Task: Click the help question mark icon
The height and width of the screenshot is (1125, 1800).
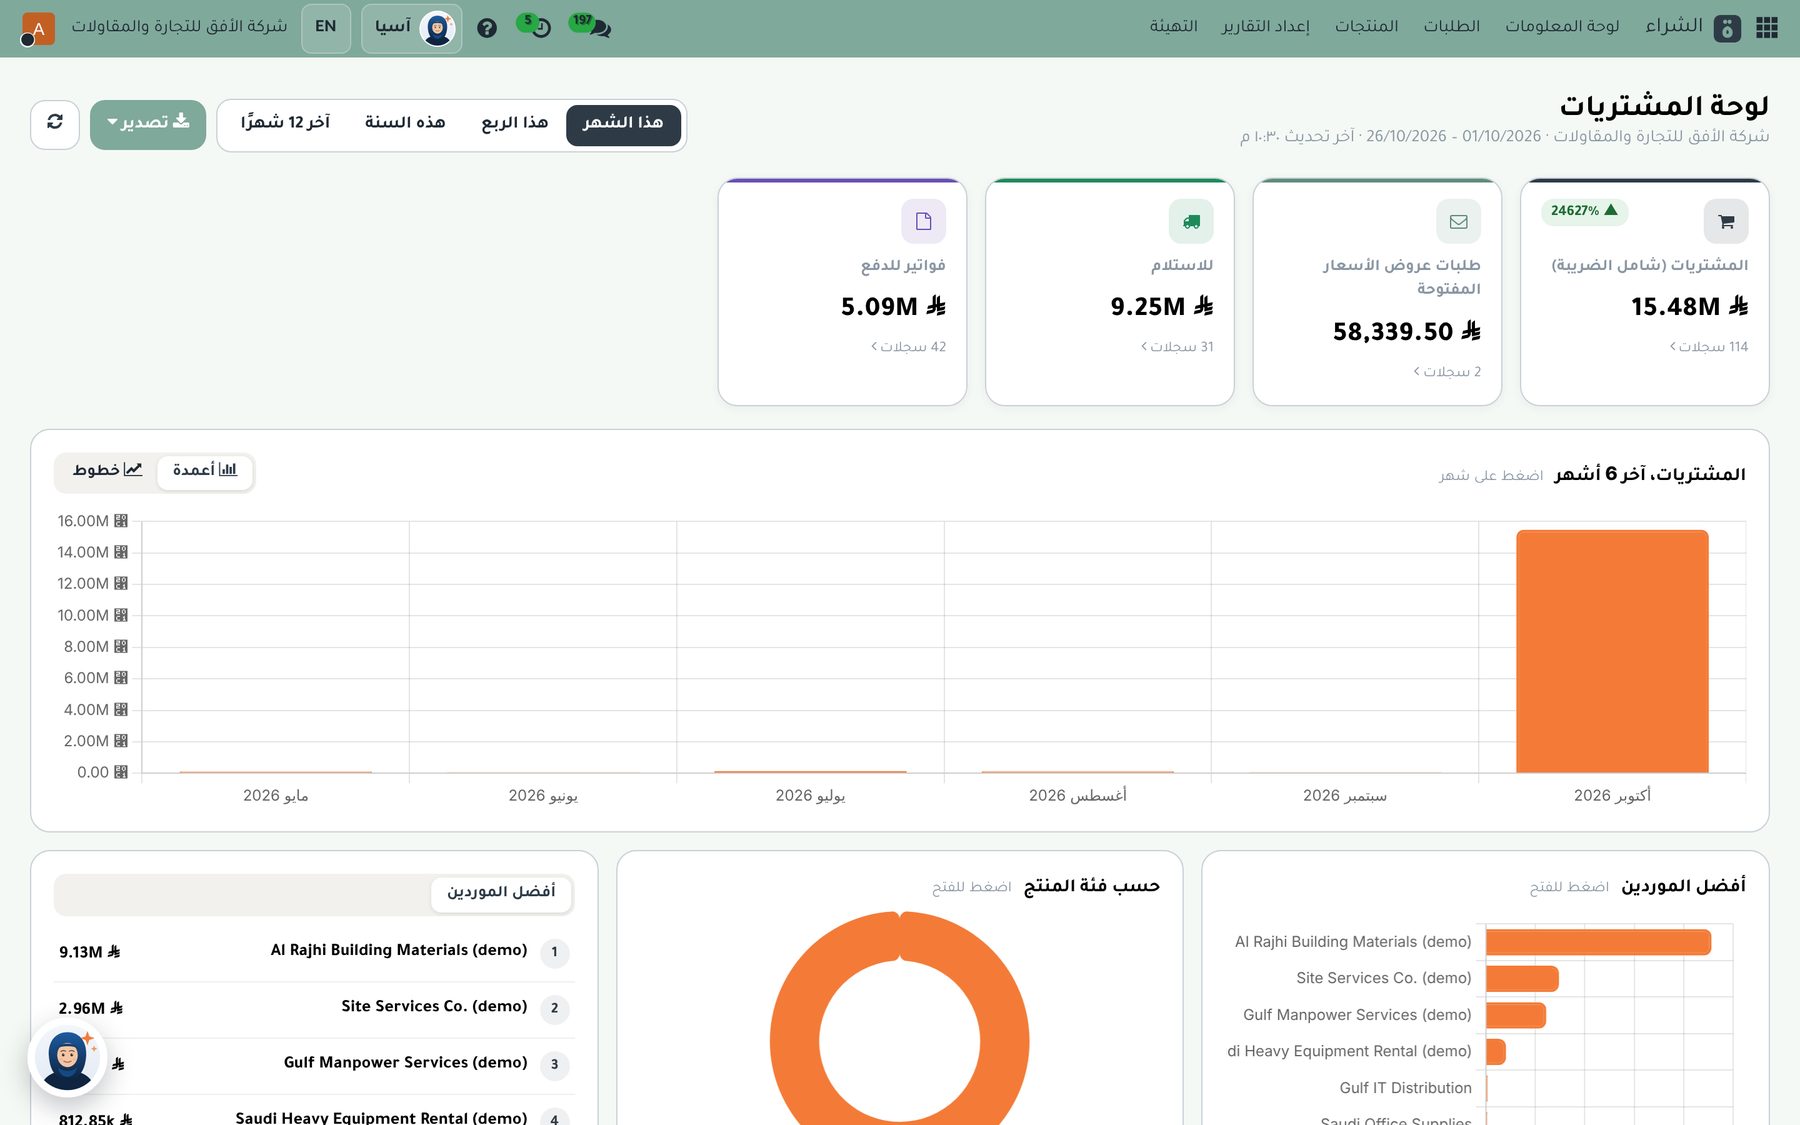Action: pyautogui.click(x=487, y=28)
